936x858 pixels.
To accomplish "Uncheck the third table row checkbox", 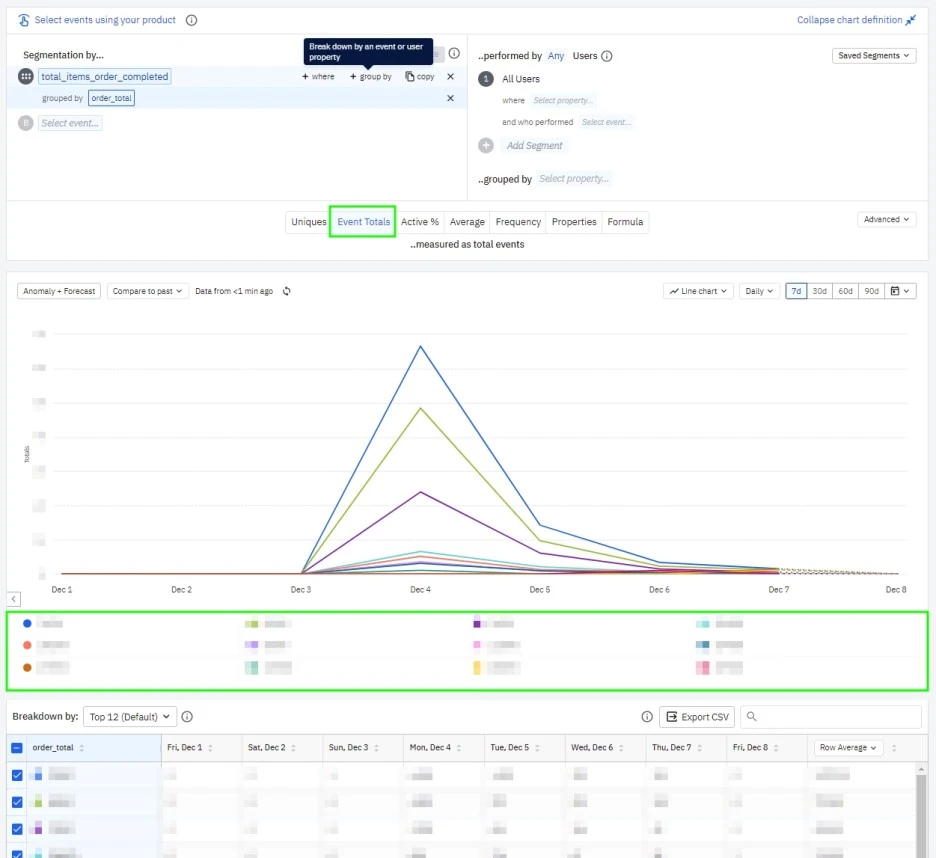I will (x=17, y=829).
